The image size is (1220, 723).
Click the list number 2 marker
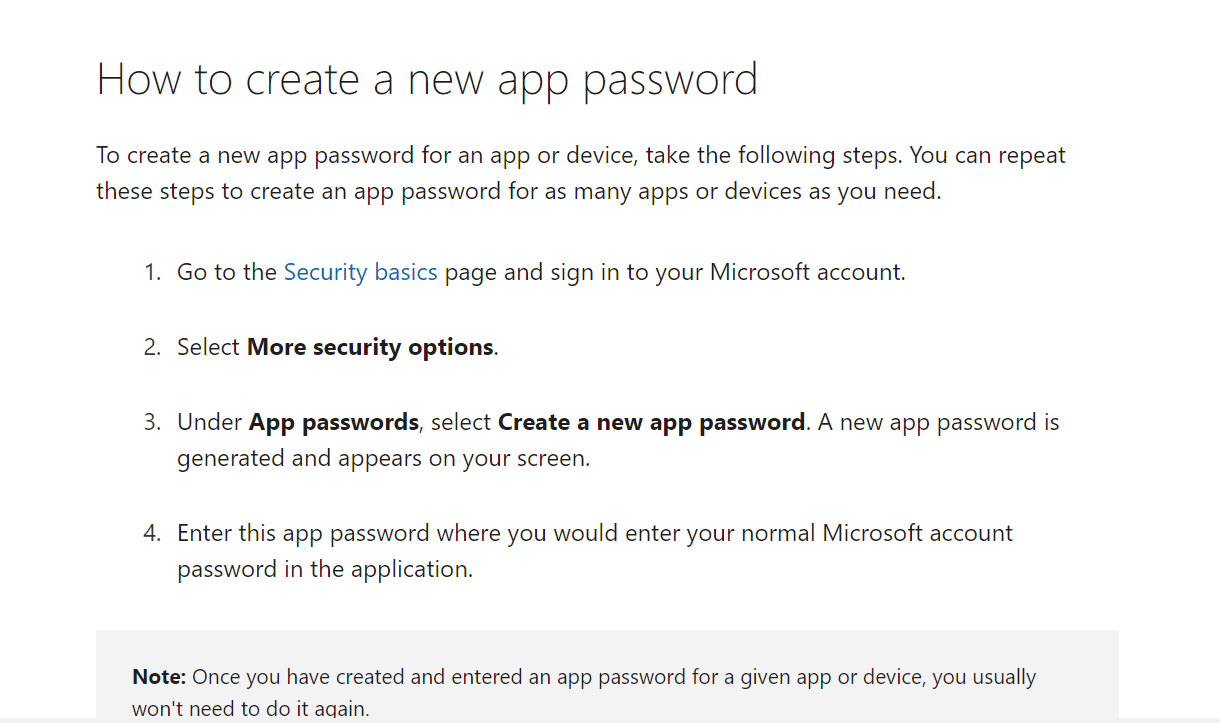click(151, 347)
